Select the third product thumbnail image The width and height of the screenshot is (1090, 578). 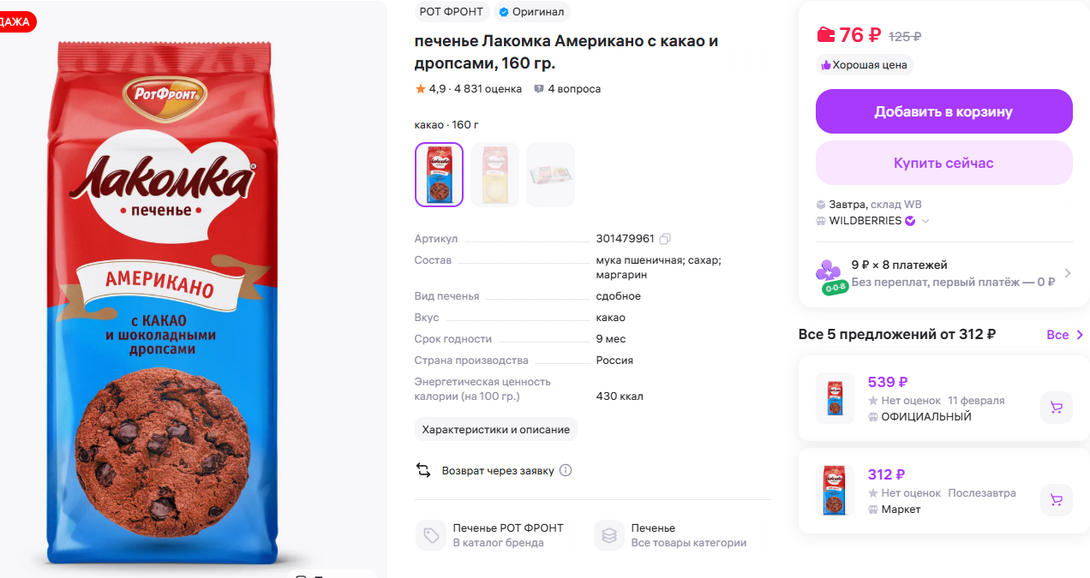click(x=551, y=175)
